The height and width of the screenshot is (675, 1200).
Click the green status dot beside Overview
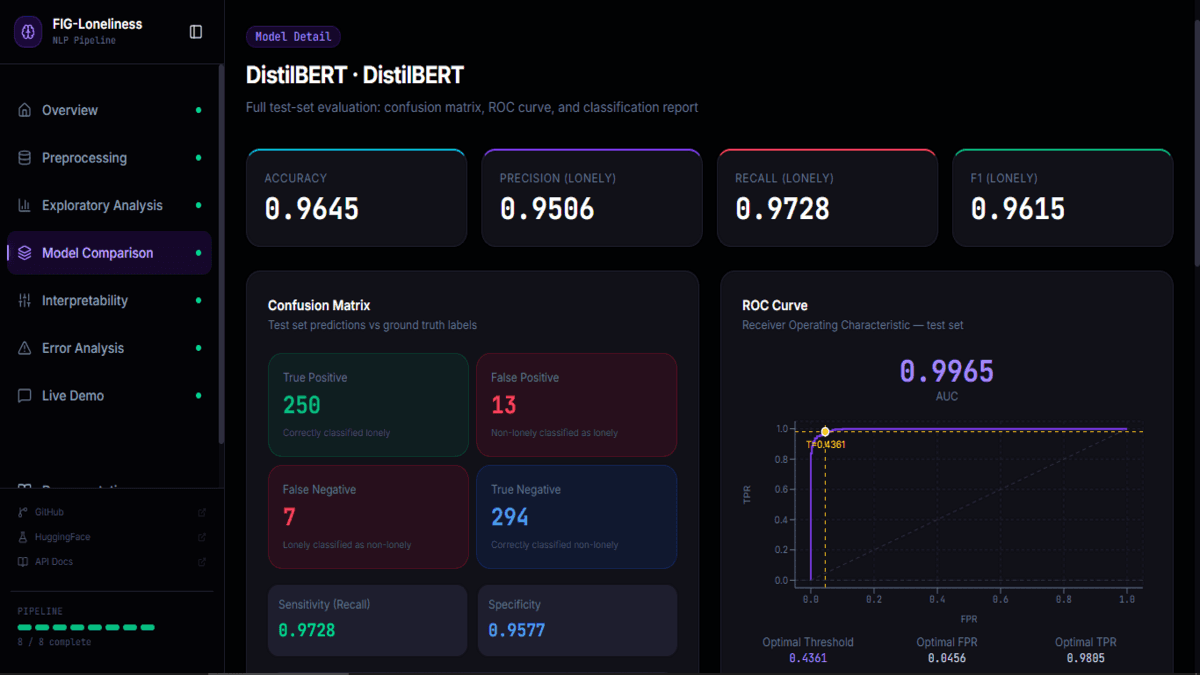click(199, 110)
